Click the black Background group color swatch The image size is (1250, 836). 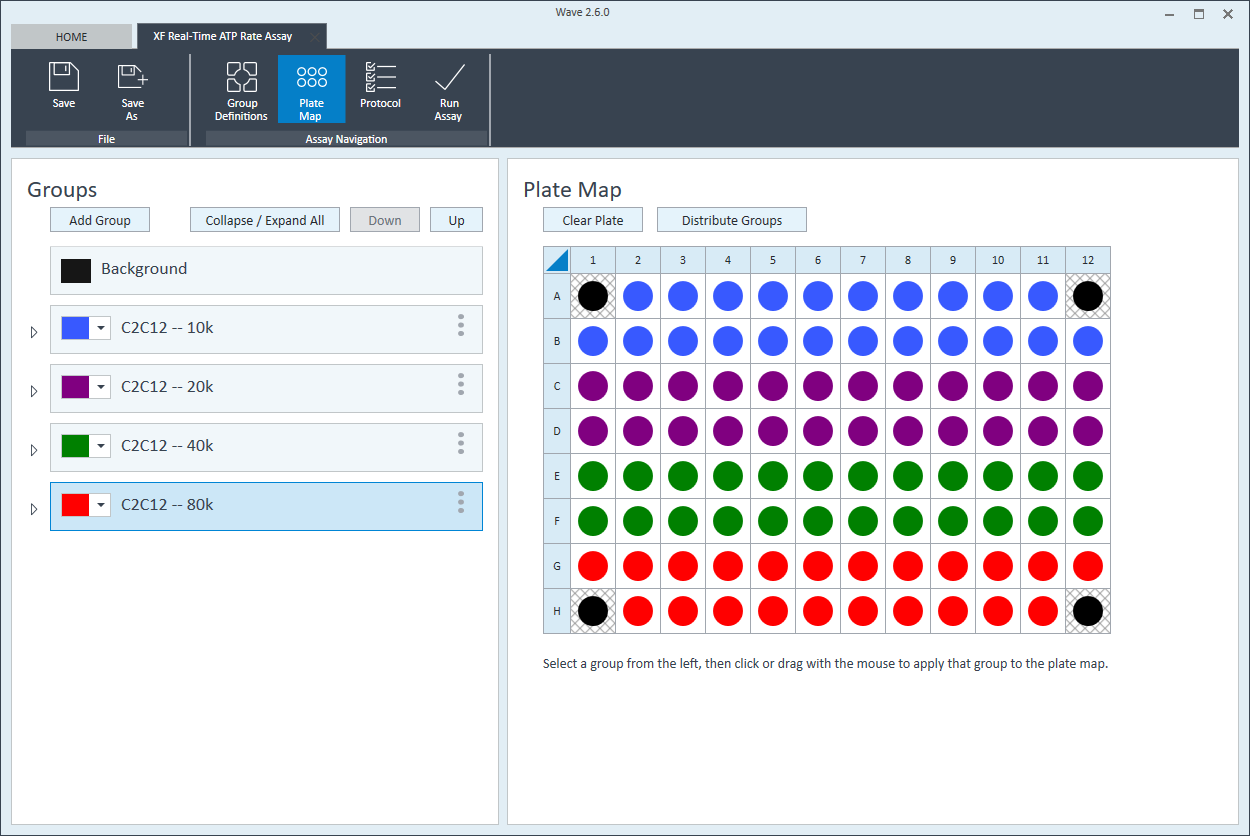[x=76, y=270]
